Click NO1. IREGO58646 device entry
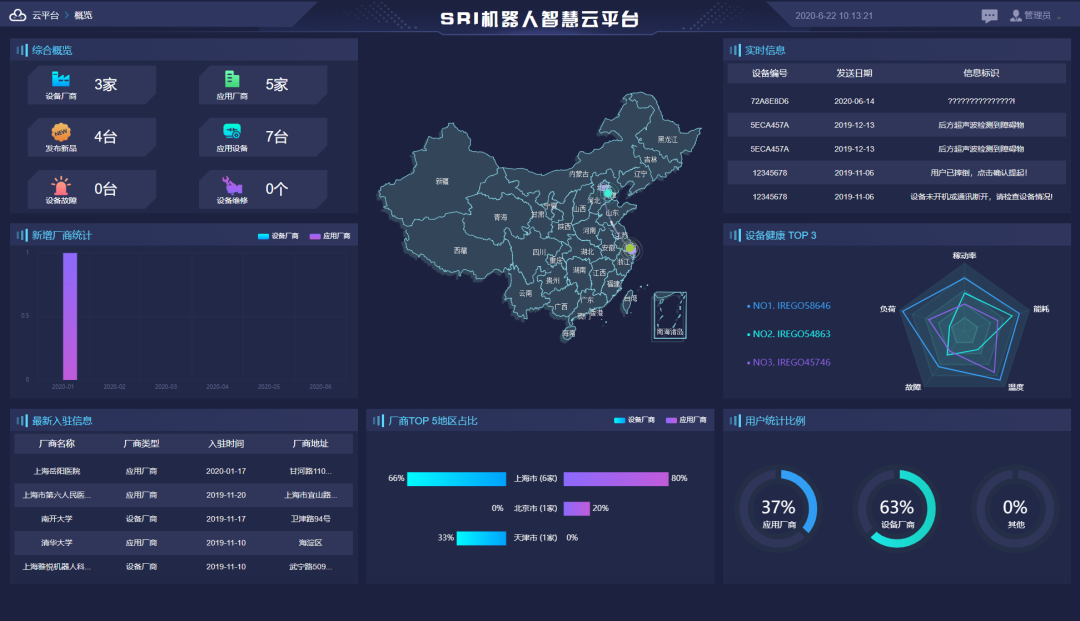The image size is (1080, 621). click(789, 306)
